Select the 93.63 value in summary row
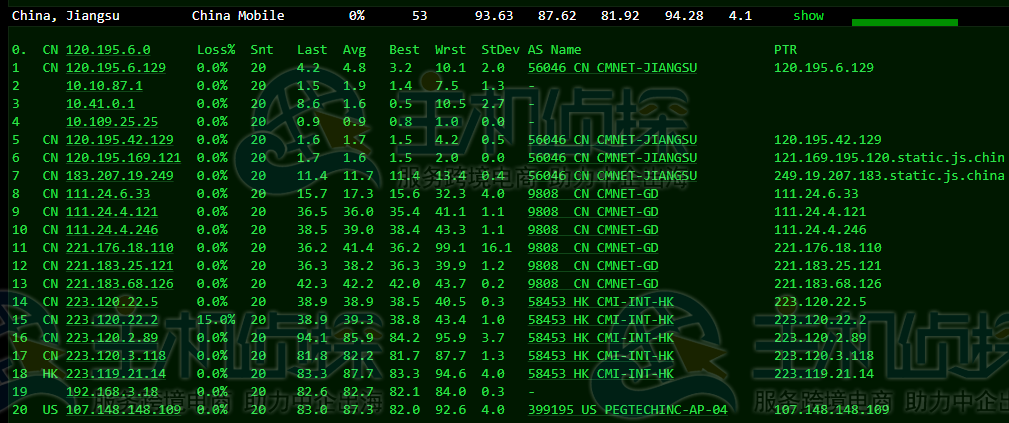This screenshot has width=1009, height=423. [x=494, y=16]
